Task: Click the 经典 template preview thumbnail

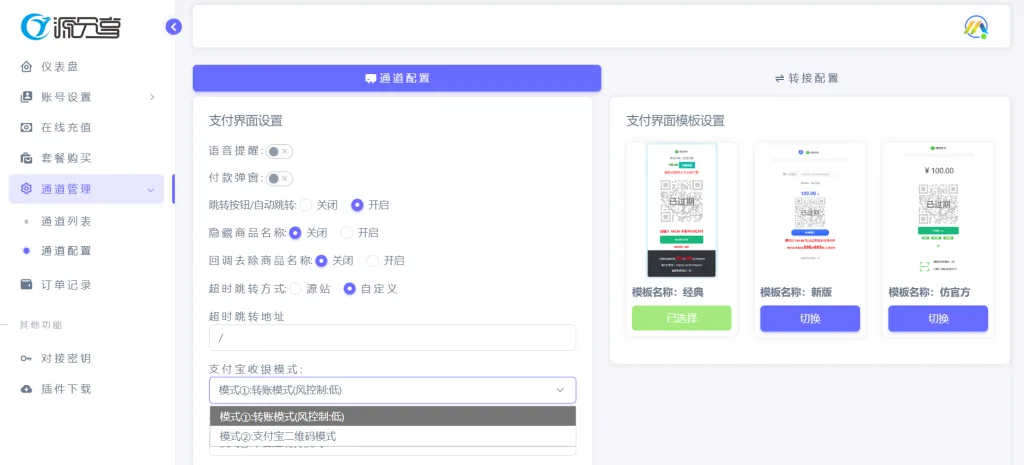Action: point(682,210)
